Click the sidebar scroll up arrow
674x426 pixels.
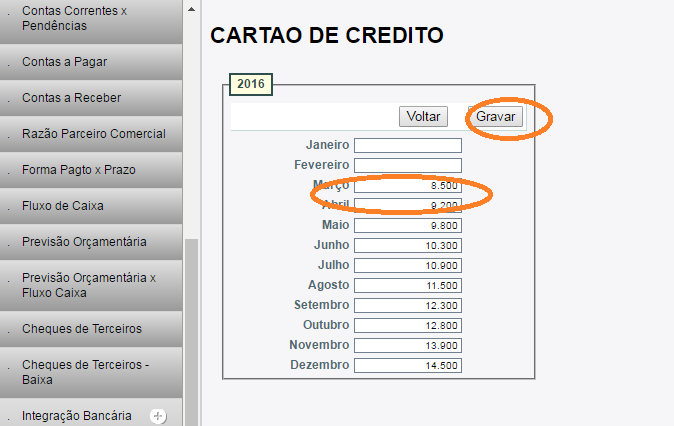[191, 7]
